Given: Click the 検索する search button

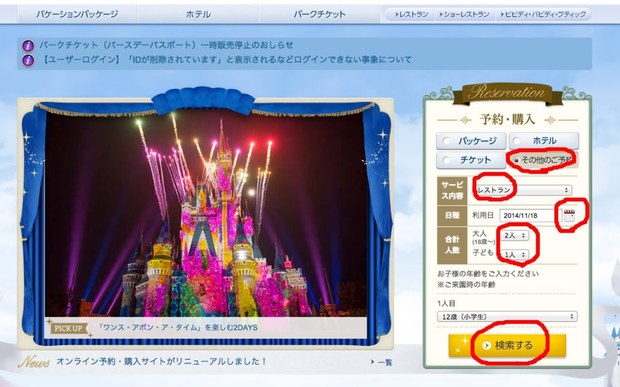Looking at the screenshot, I should click(507, 346).
